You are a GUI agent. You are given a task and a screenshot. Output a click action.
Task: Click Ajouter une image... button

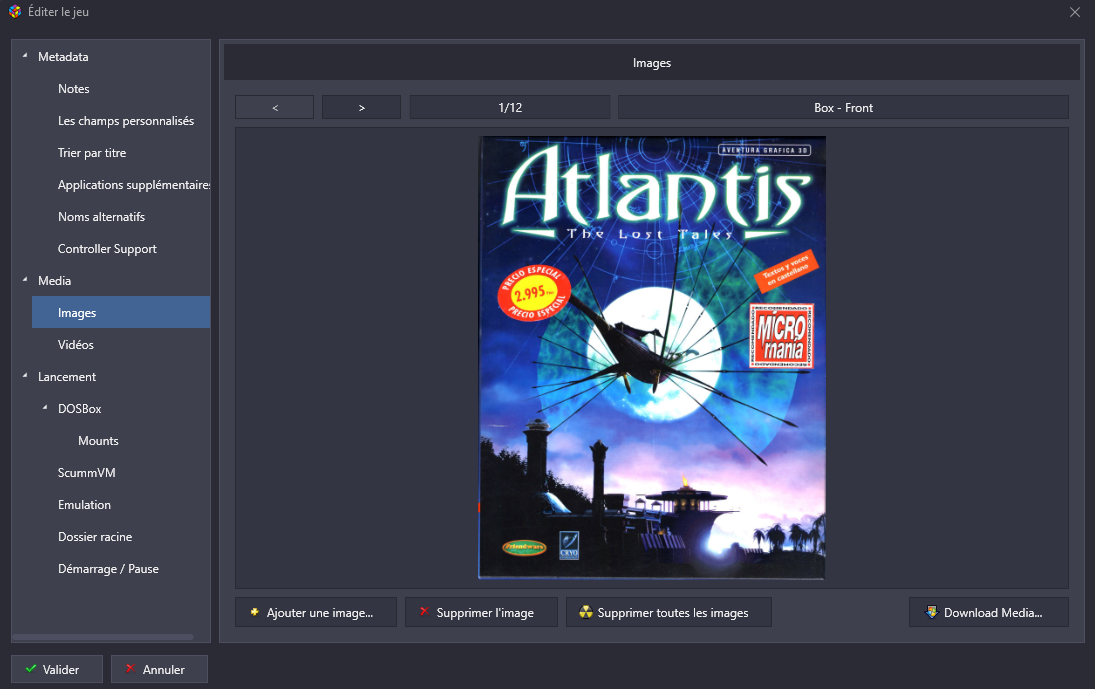(316, 612)
